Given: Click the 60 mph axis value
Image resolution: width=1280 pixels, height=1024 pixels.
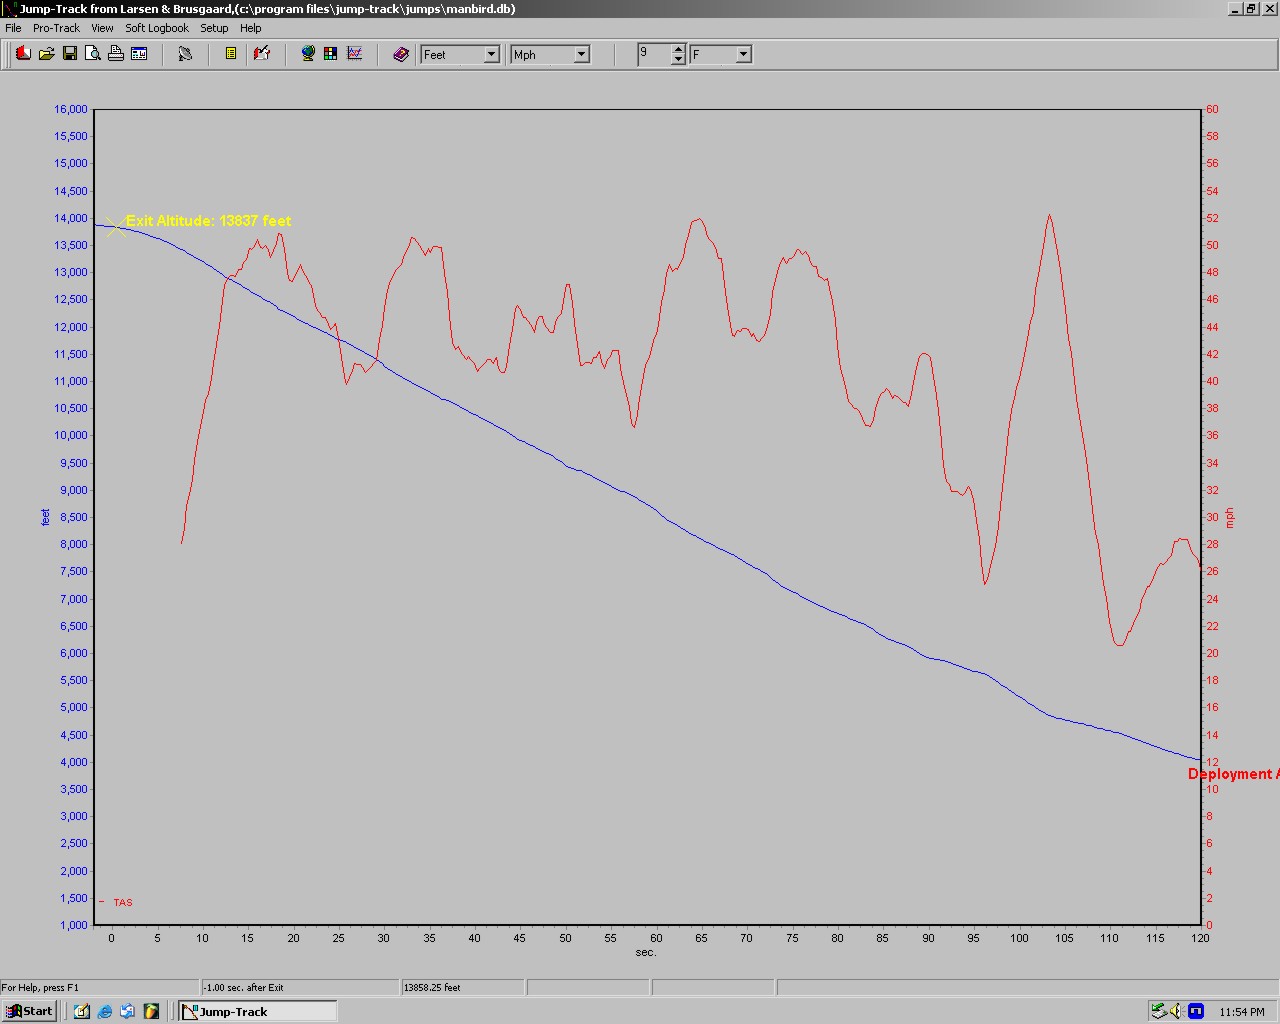Looking at the screenshot, I should [1212, 109].
